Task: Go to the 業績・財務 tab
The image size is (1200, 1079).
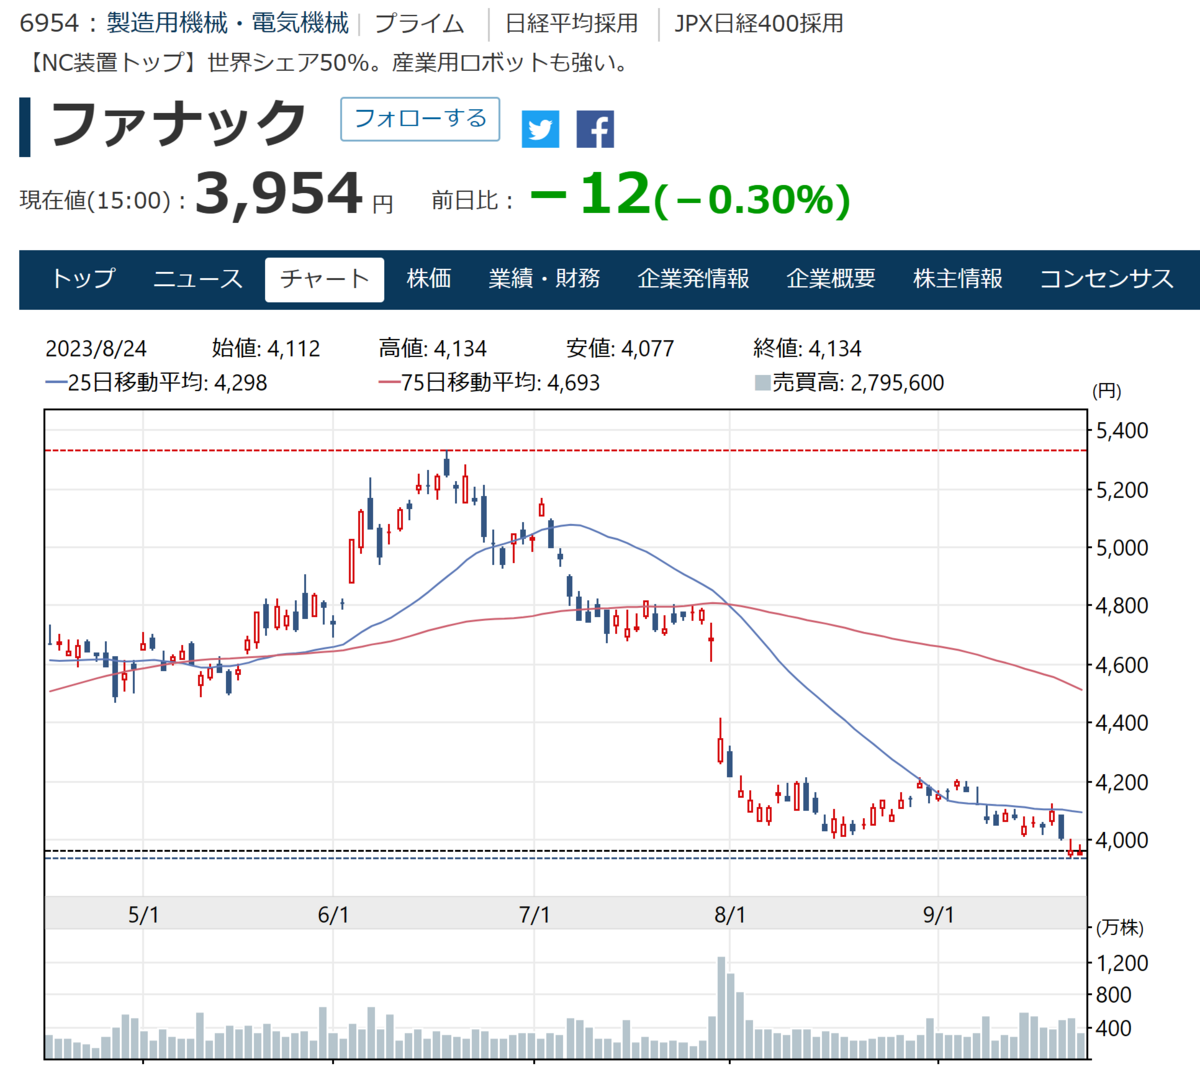Action: (544, 279)
